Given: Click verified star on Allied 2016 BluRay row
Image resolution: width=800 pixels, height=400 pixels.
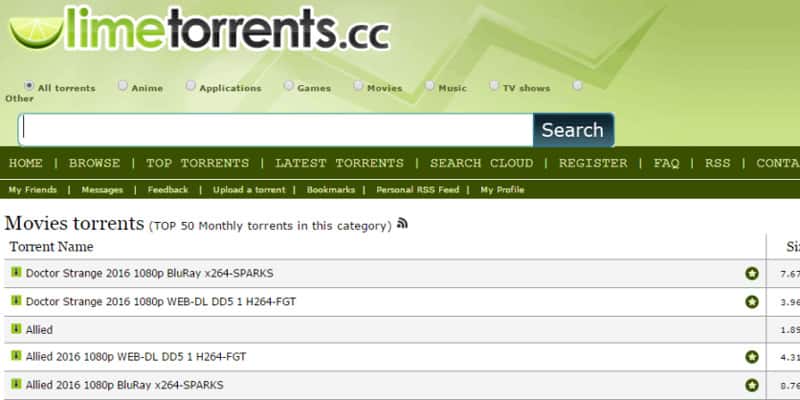Looking at the screenshot, I should pos(752,385).
